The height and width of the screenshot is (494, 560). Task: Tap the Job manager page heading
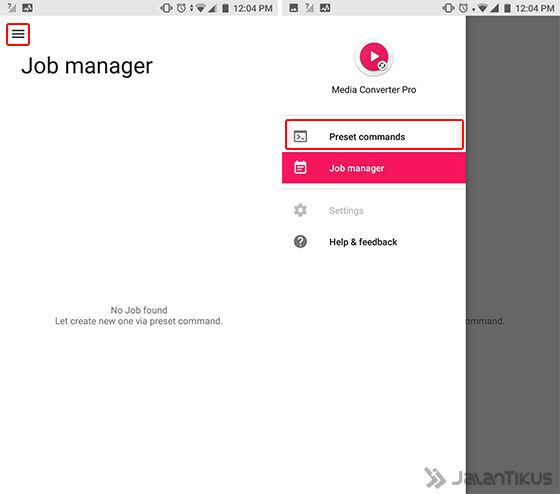[x=87, y=66]
